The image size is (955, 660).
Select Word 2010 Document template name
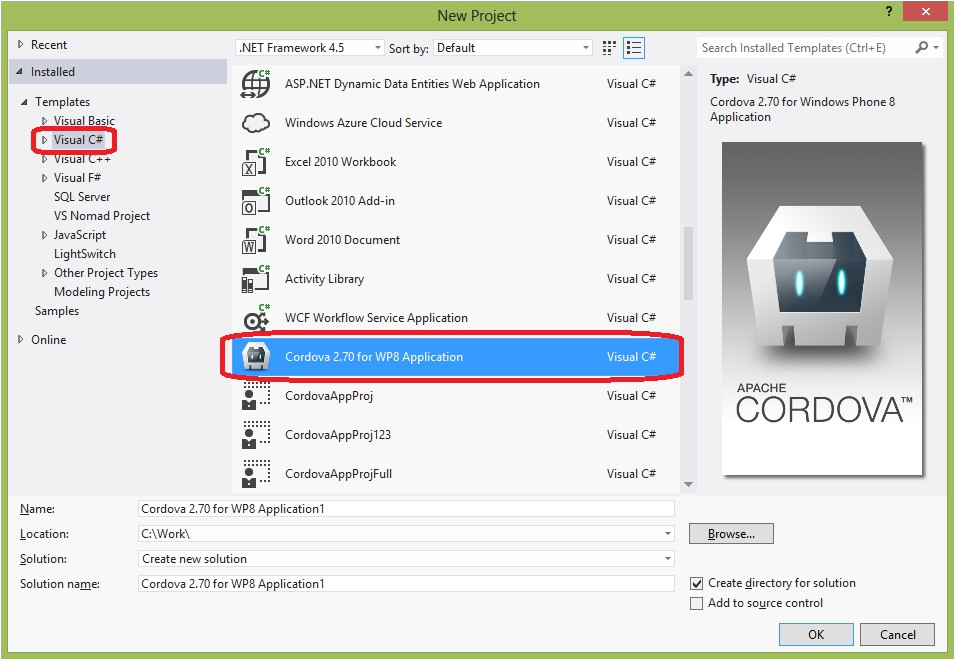(x=342, y=240)
